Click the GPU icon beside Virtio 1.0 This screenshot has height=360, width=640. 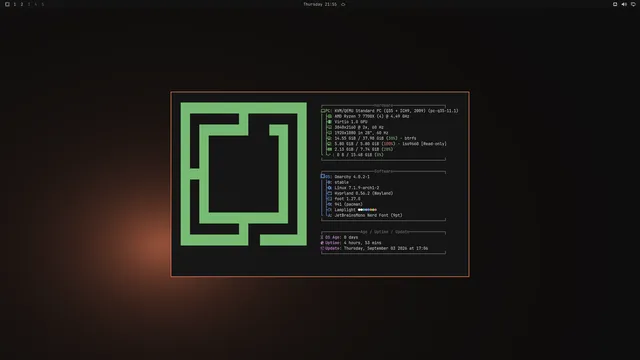tap(329, 122)
